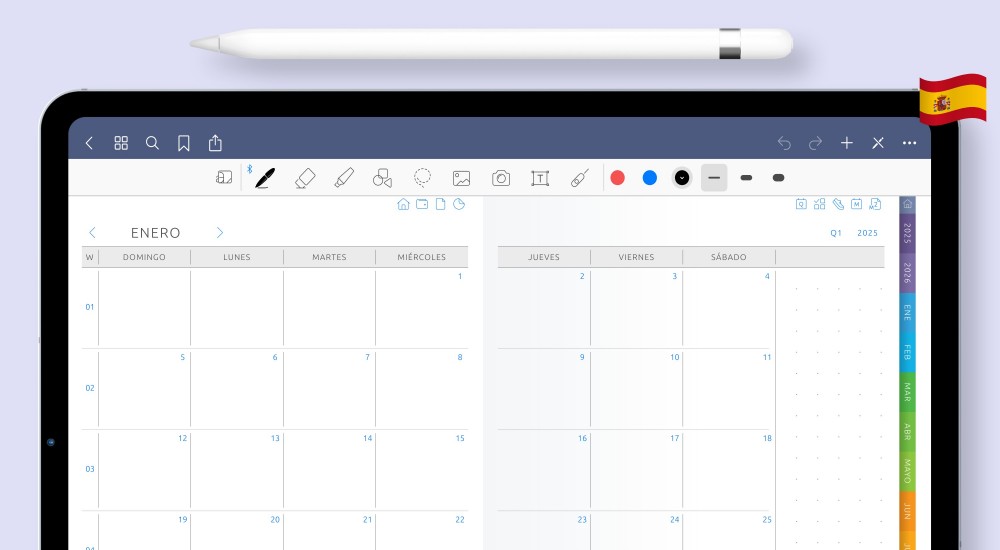This screenshot has width=1000, height=550.
Task: Close the editing toolbar with X icon
Action: (878, 143)
